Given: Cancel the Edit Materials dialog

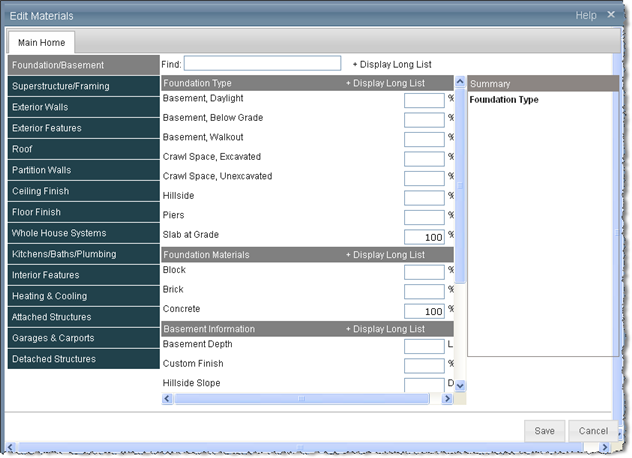Looking at the screenshot, I should coord(593,431).
